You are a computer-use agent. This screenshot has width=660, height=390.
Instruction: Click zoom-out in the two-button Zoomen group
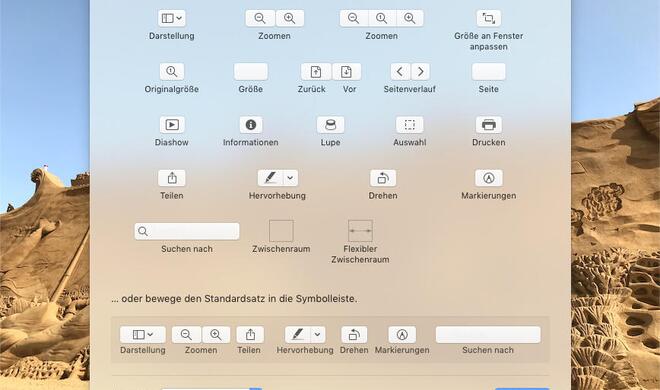260,18
